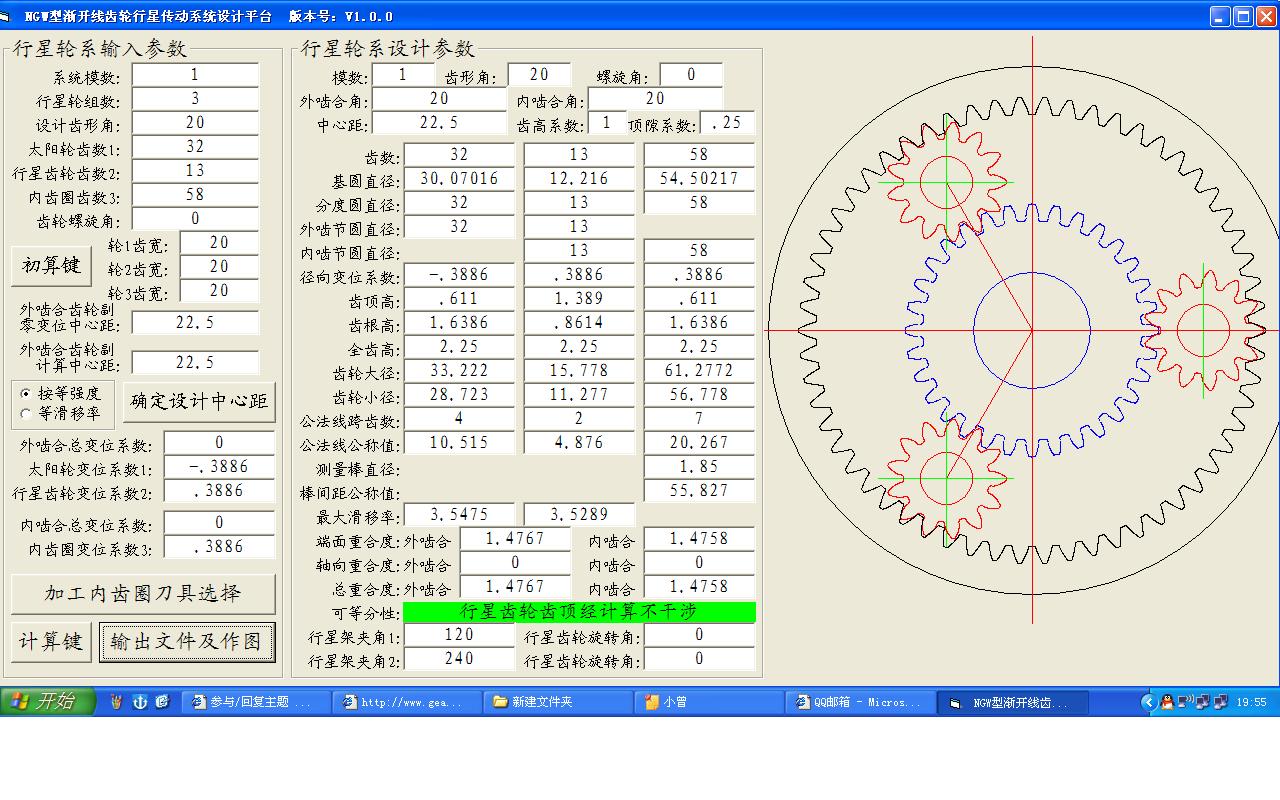Switch to QQ邮箱 taskbar window

(x=859, y=703)
